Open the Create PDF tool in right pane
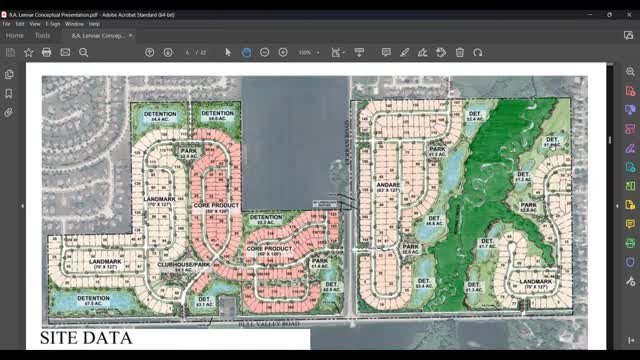 point(630,91)
